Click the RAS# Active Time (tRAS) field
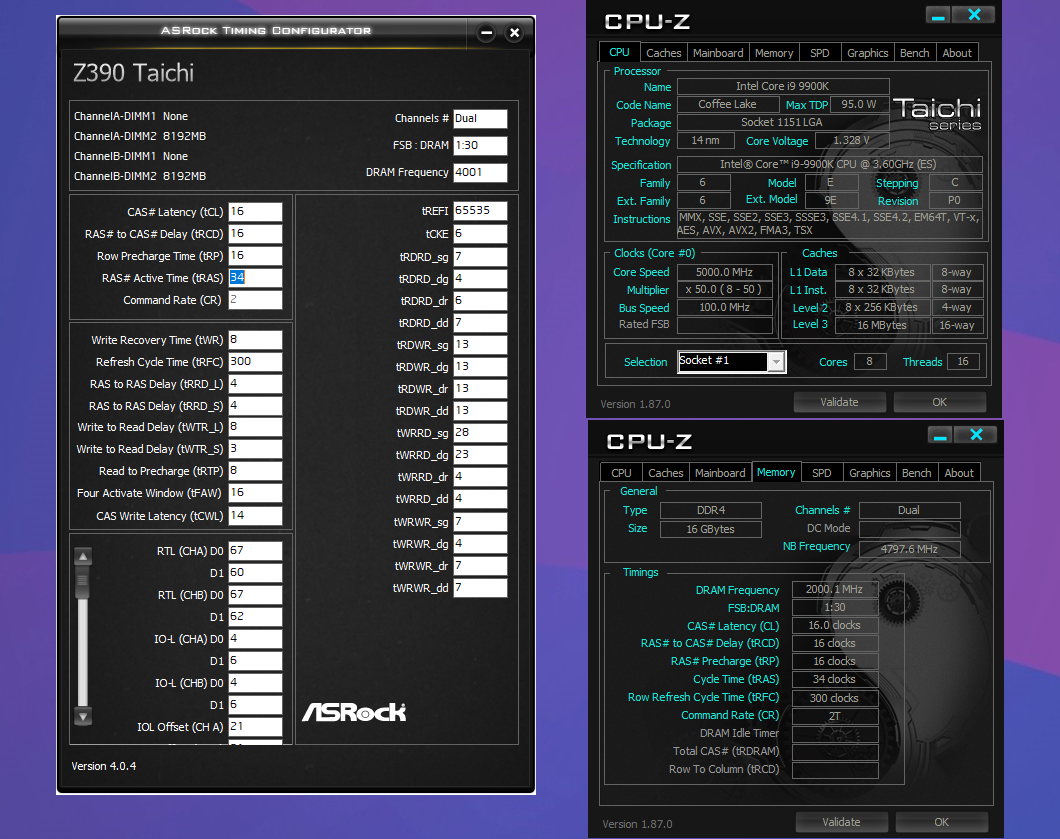This screenshot has width=1060, height=839. pyautogui.click(x=255, y=278)
